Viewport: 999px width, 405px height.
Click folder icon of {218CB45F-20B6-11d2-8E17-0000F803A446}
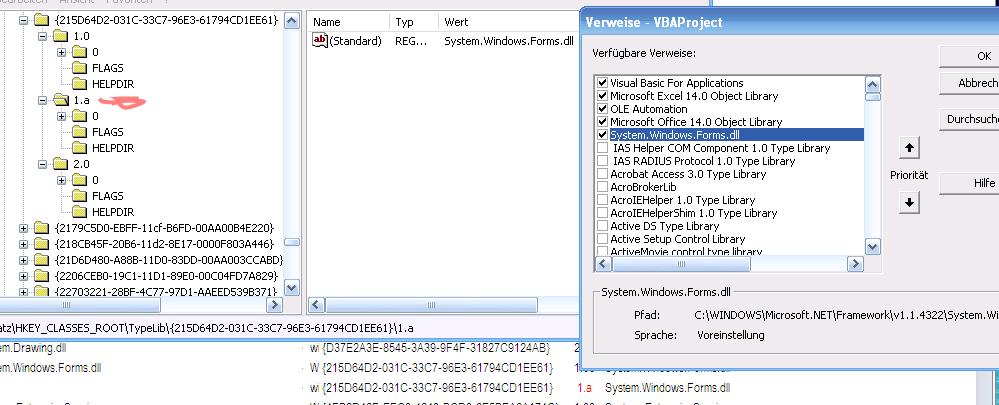pos(41,244)
